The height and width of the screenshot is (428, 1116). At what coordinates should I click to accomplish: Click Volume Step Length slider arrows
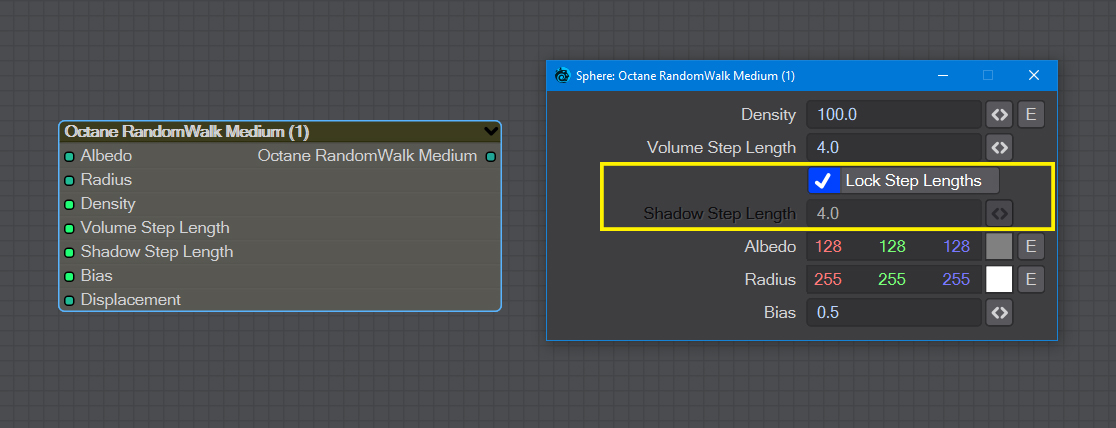pyautogui.click(x=999, y=148)
